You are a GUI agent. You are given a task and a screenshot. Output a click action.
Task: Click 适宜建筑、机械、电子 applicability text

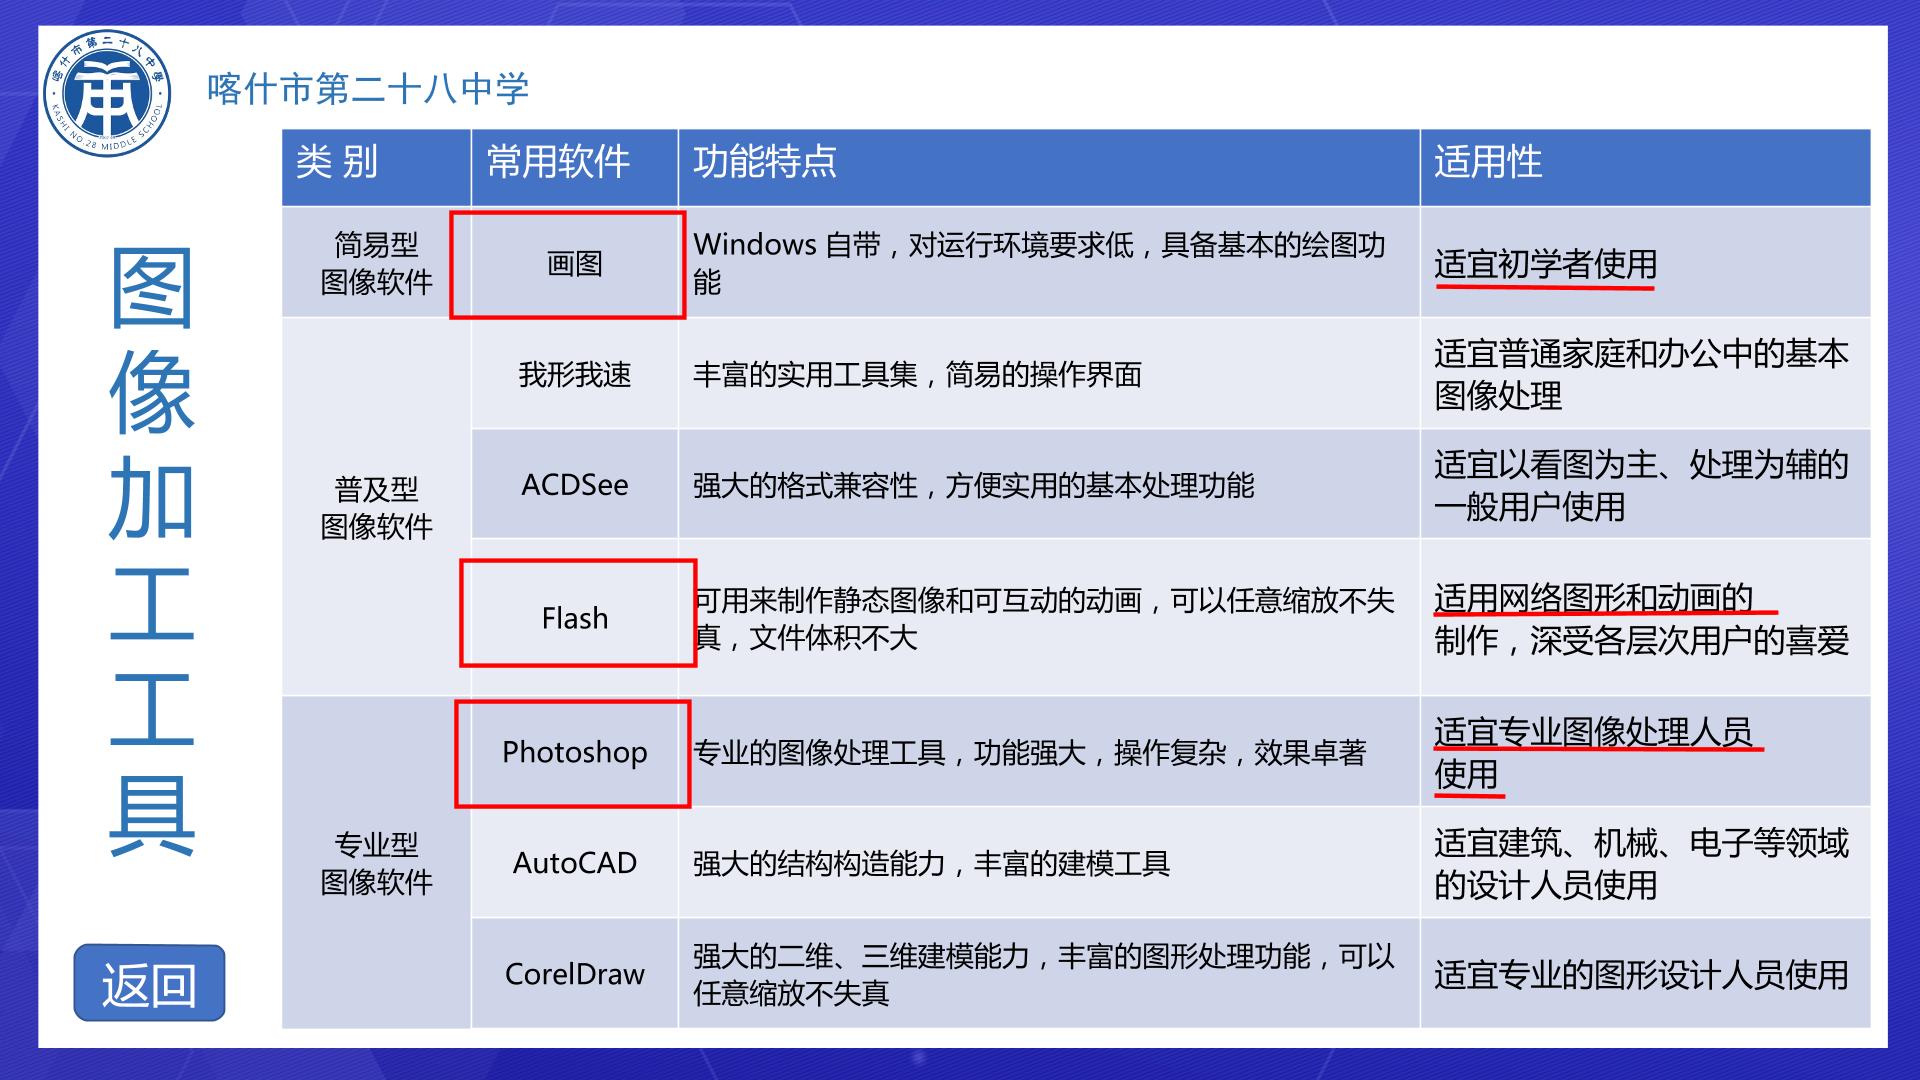click(x=1641, y=863)
